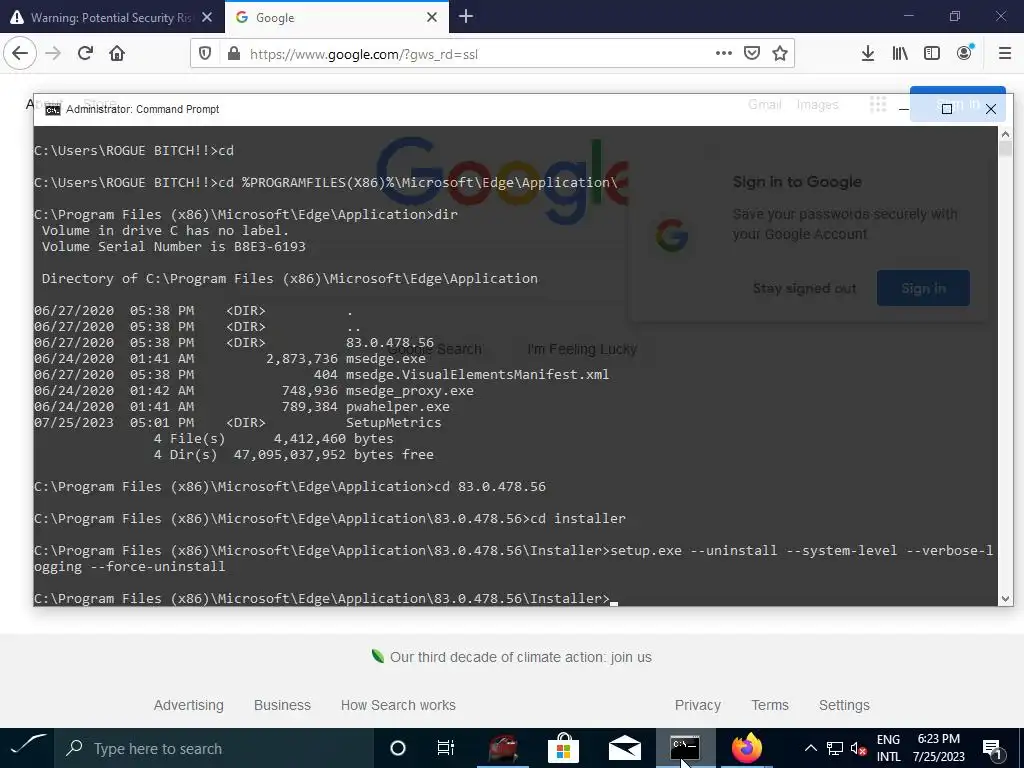Bookmark this page with star
Screen dimensions: 1024x768
pyautogui.click(x=780, y=54)
